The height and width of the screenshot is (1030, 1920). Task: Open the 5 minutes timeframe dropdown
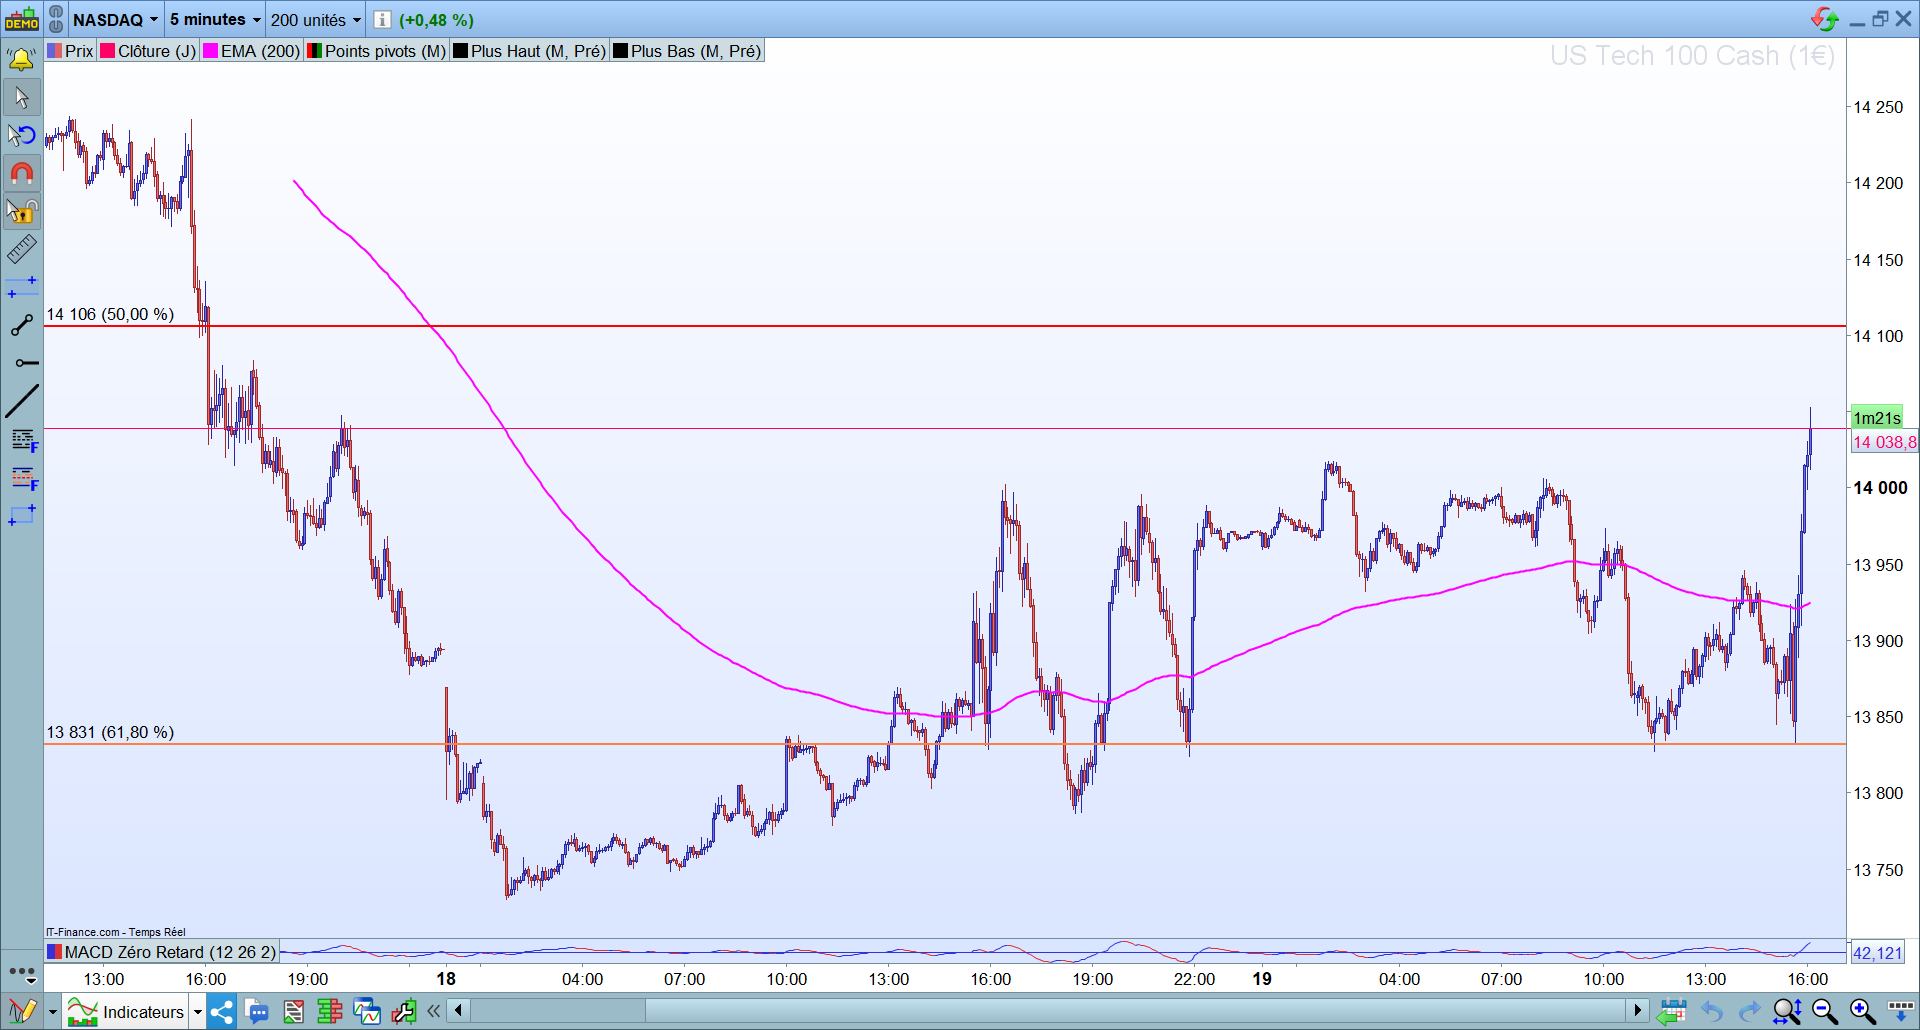coord(215,20)
